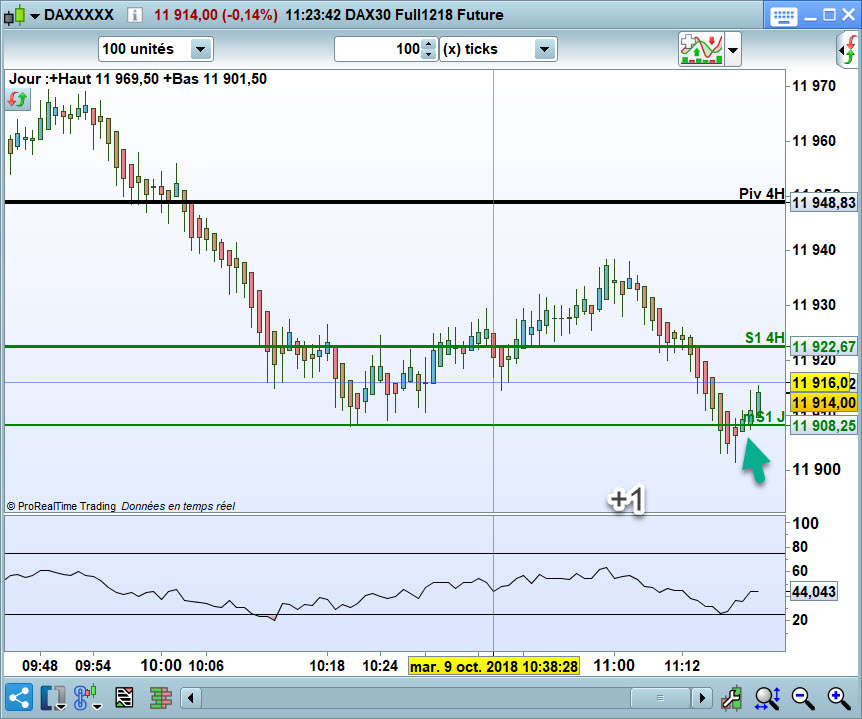Click the tick count field showing 100

pyautogui.click(x=379, y=49)
